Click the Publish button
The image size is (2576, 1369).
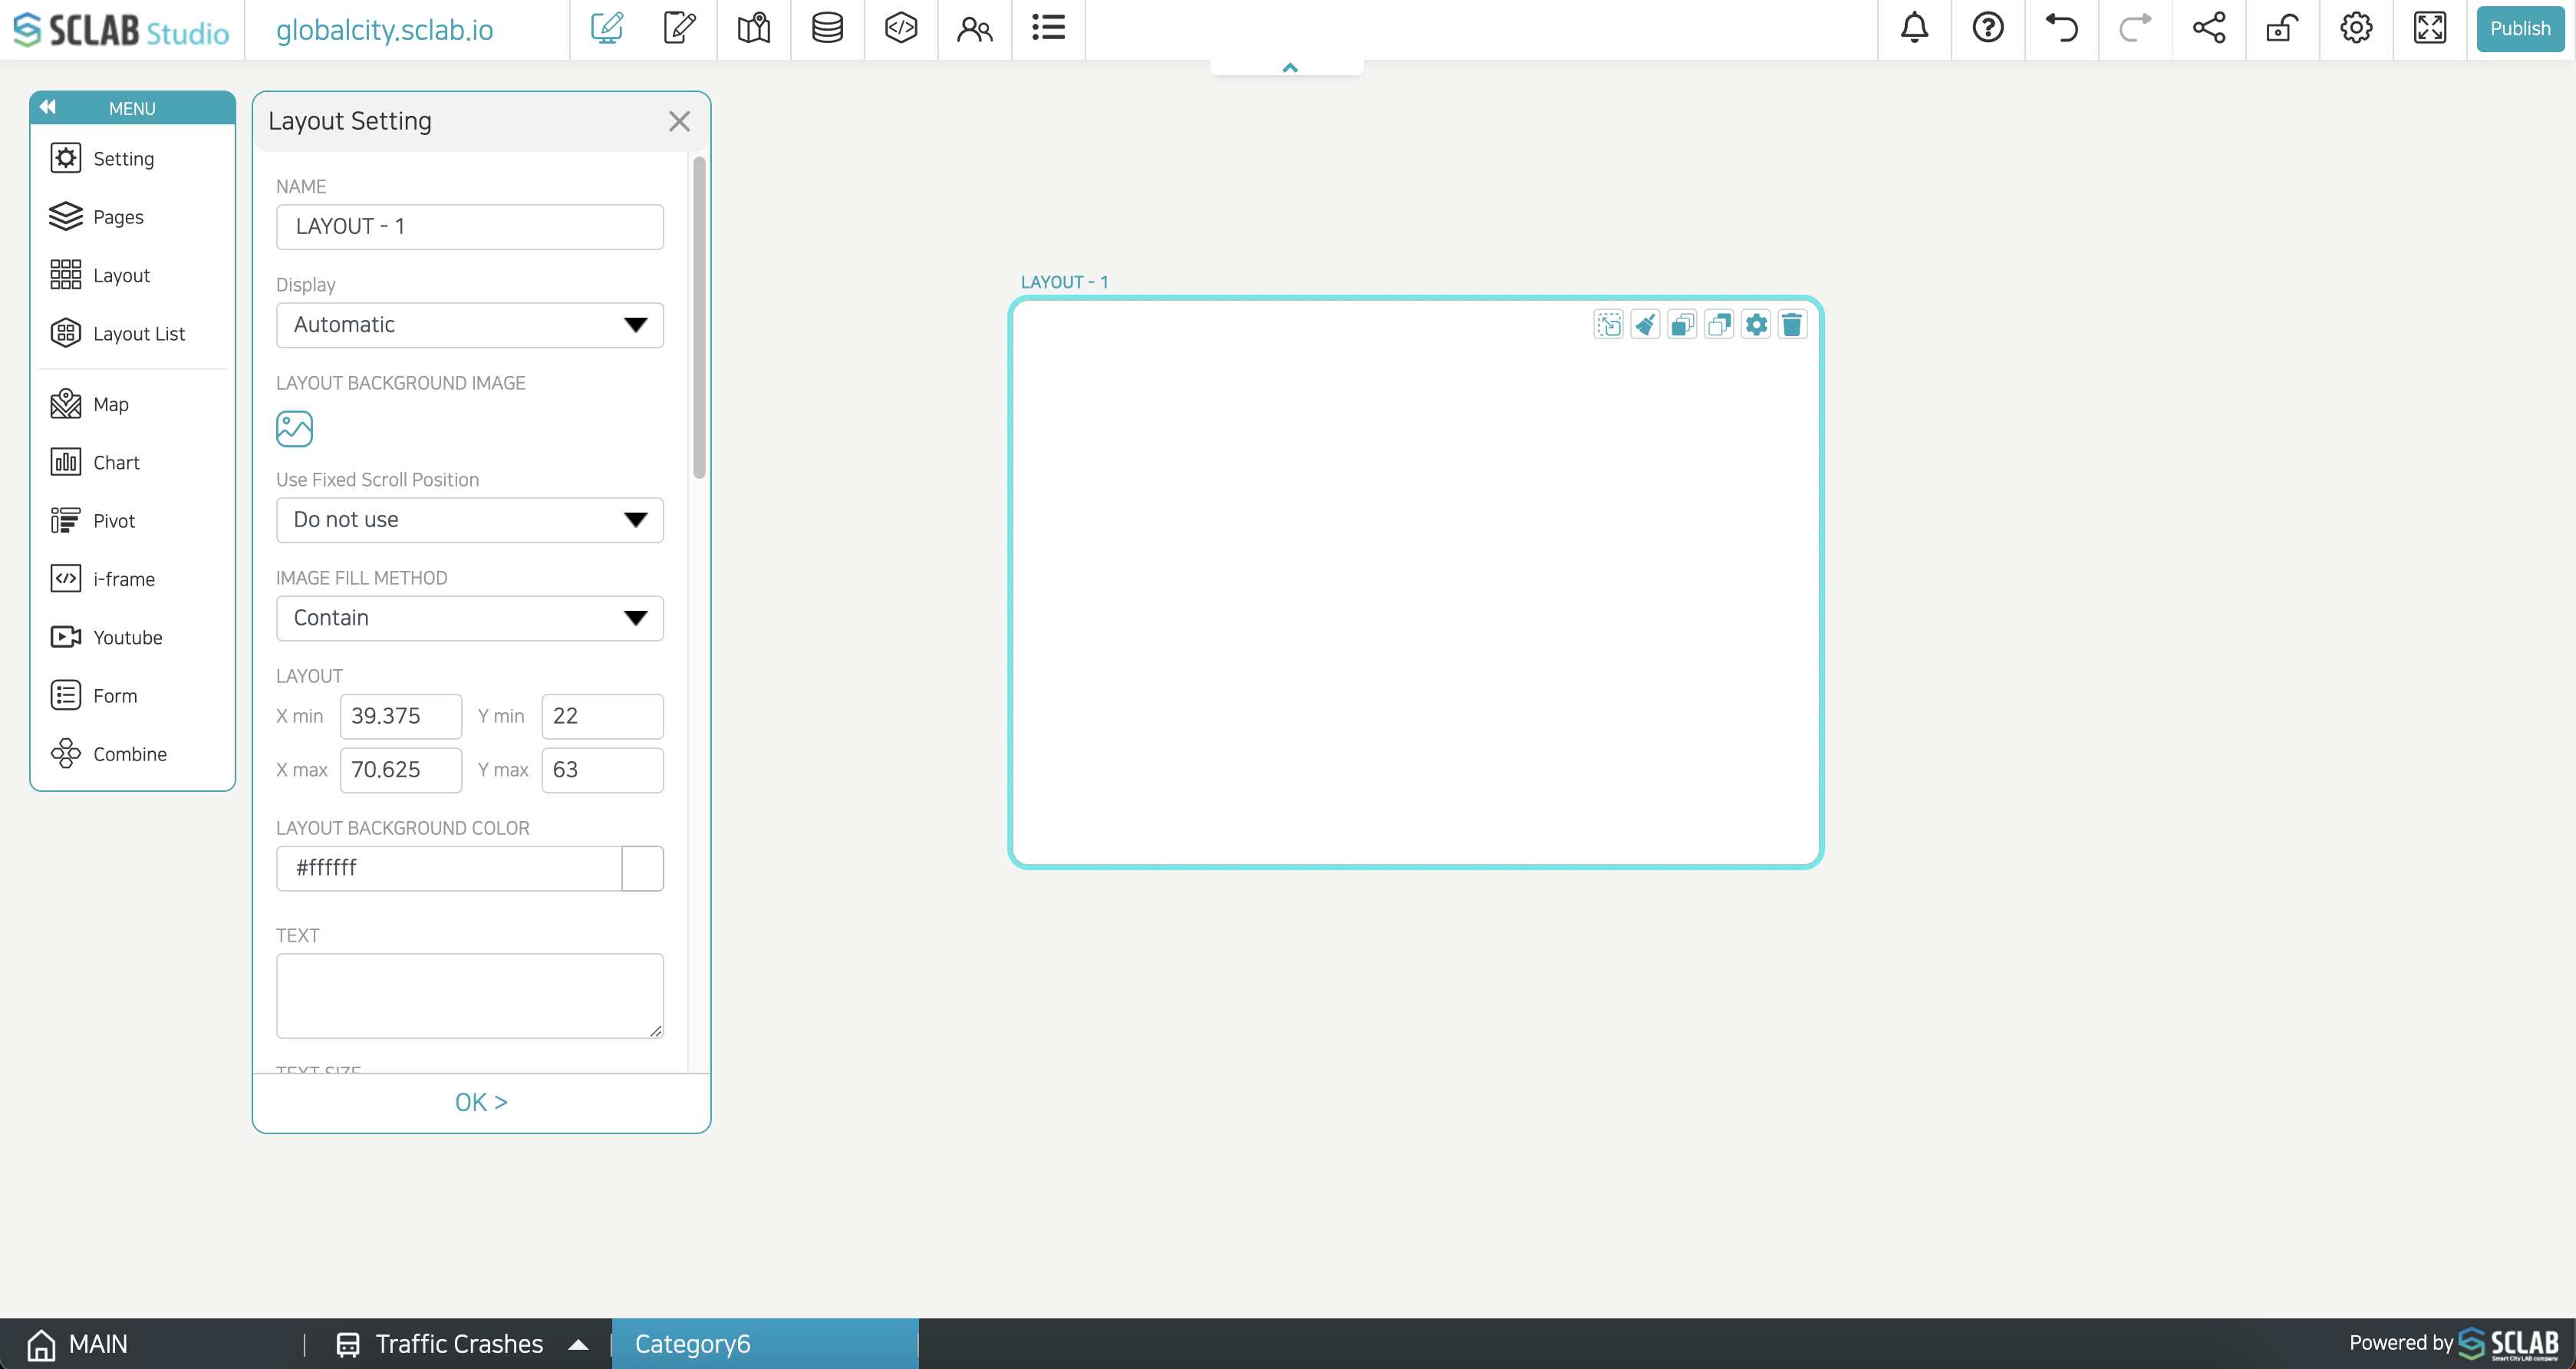[x=2520, y=29]
